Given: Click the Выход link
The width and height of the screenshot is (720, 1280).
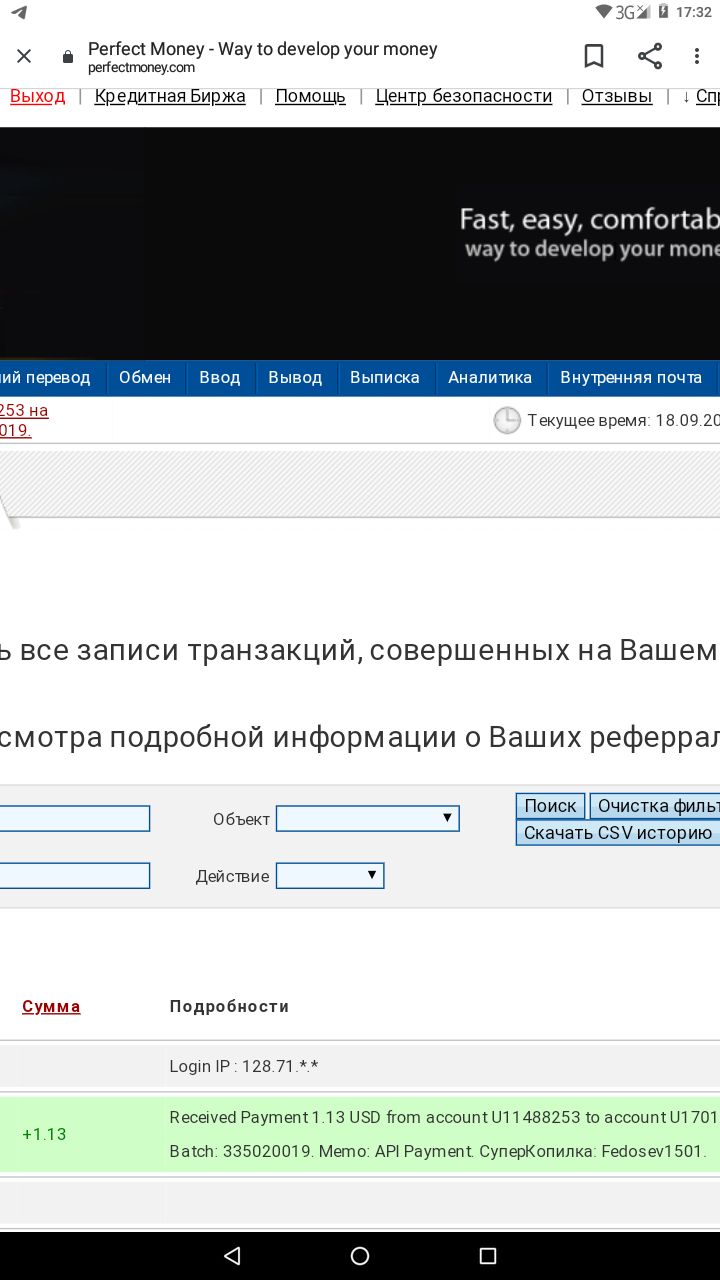Looking at the screenshot, I should (x=37, y=96).
